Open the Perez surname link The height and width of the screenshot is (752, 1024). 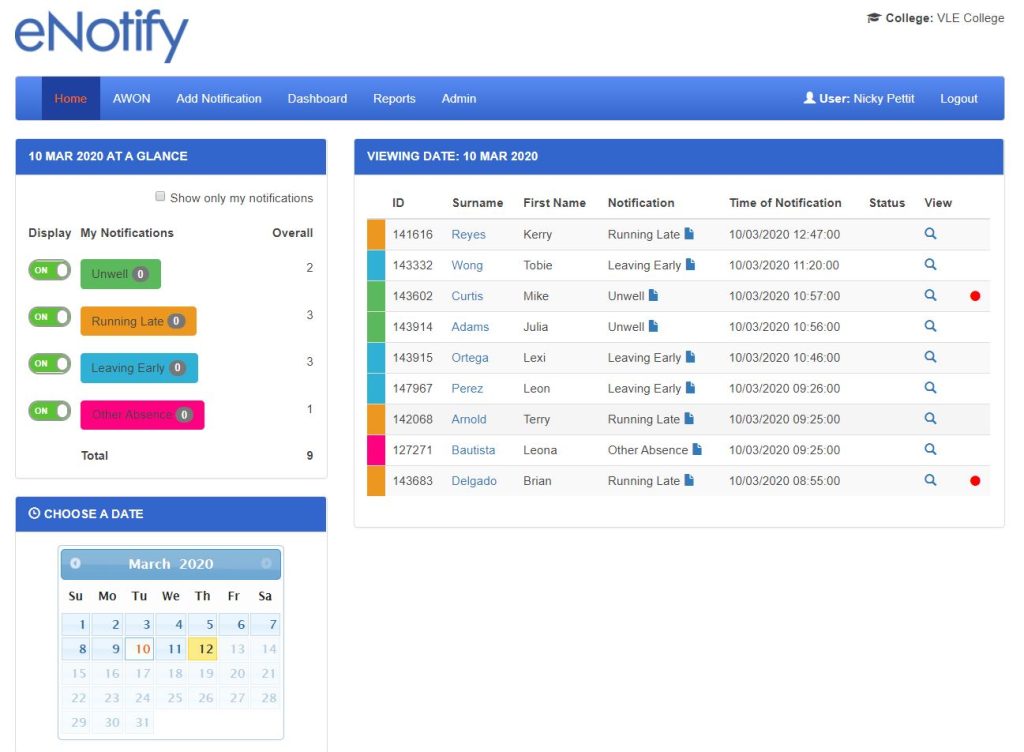[x=467, y=389]
